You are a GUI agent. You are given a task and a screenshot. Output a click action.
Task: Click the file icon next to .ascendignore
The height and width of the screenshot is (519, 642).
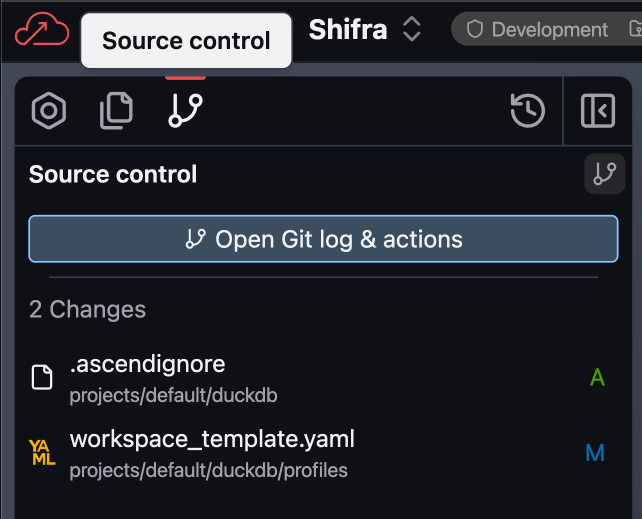[x=42, y=377]
